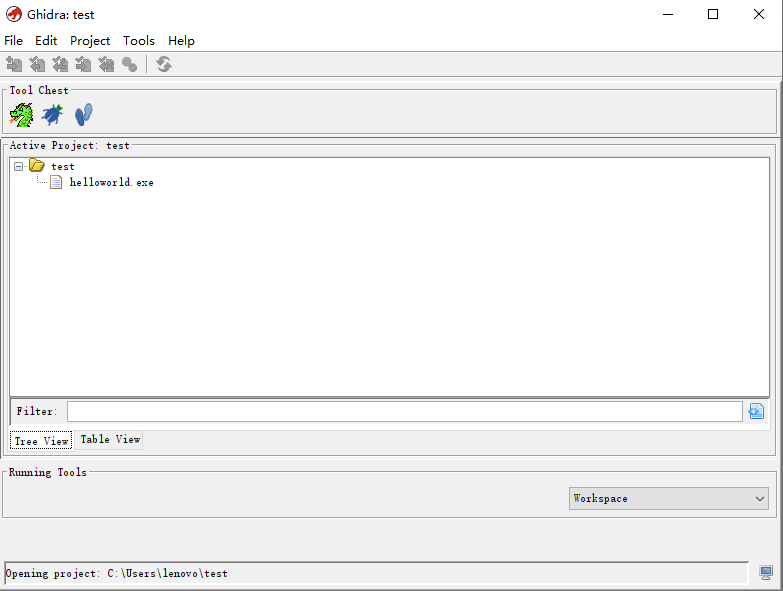This screenshot has height=591, width=783.
Task: Minimize the Ghidra window
Action: tap(668, 14)
